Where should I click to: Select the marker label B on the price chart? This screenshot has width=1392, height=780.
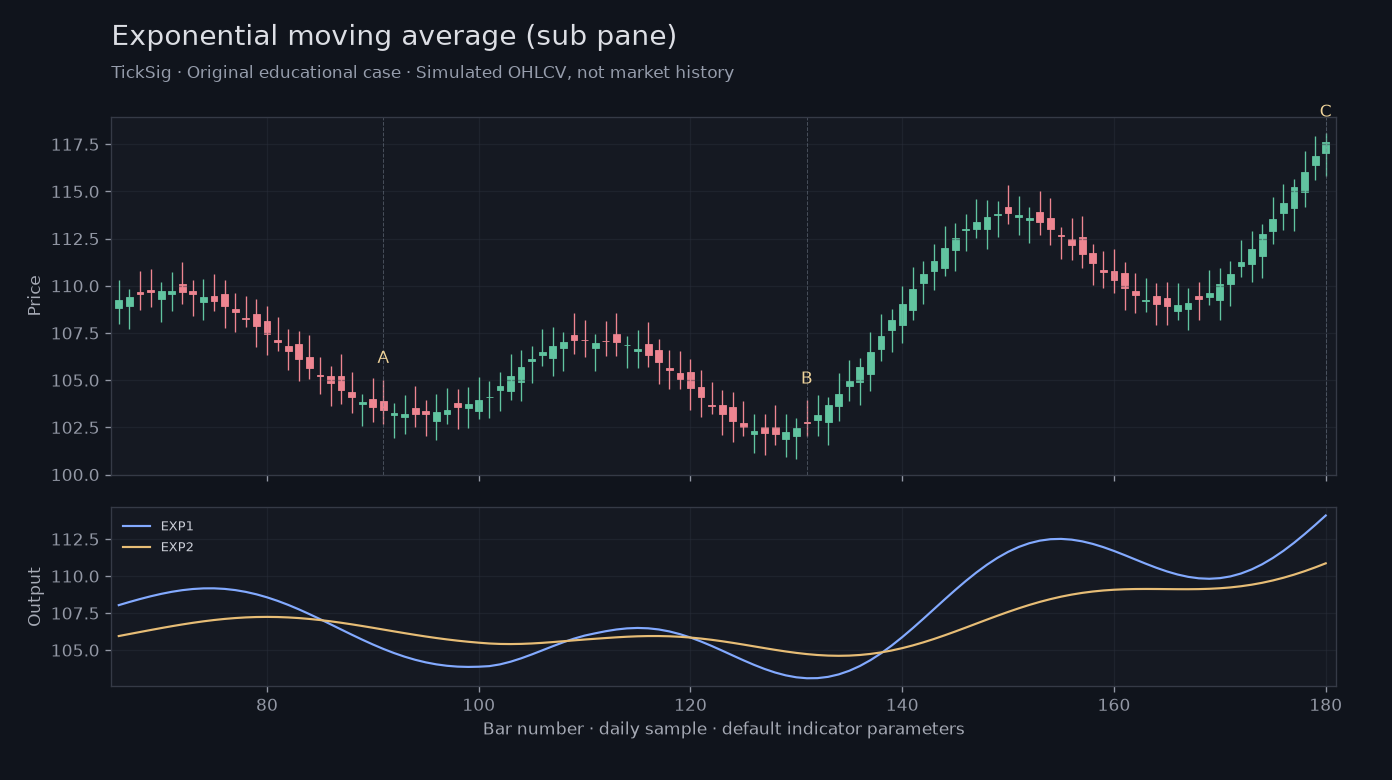806,378
